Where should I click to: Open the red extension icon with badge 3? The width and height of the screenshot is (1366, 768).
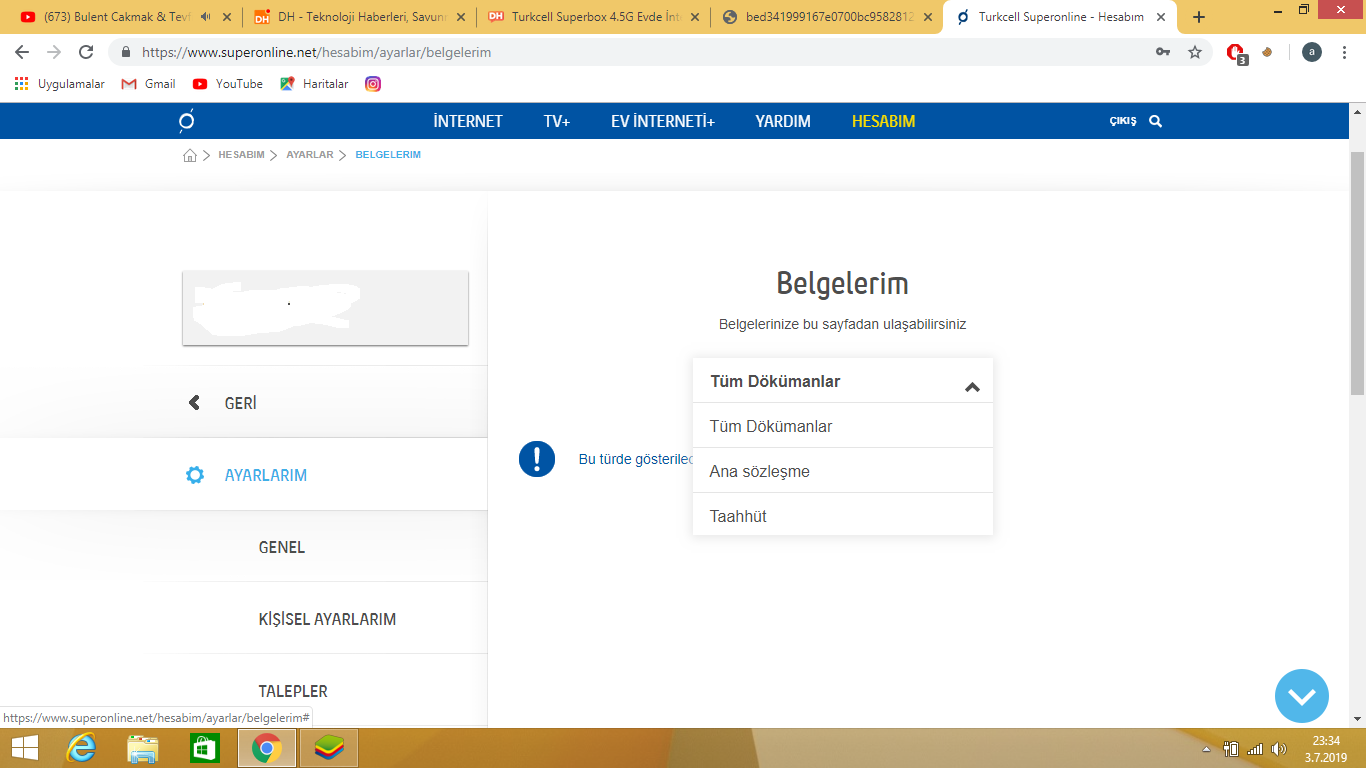coord(1236,53)
